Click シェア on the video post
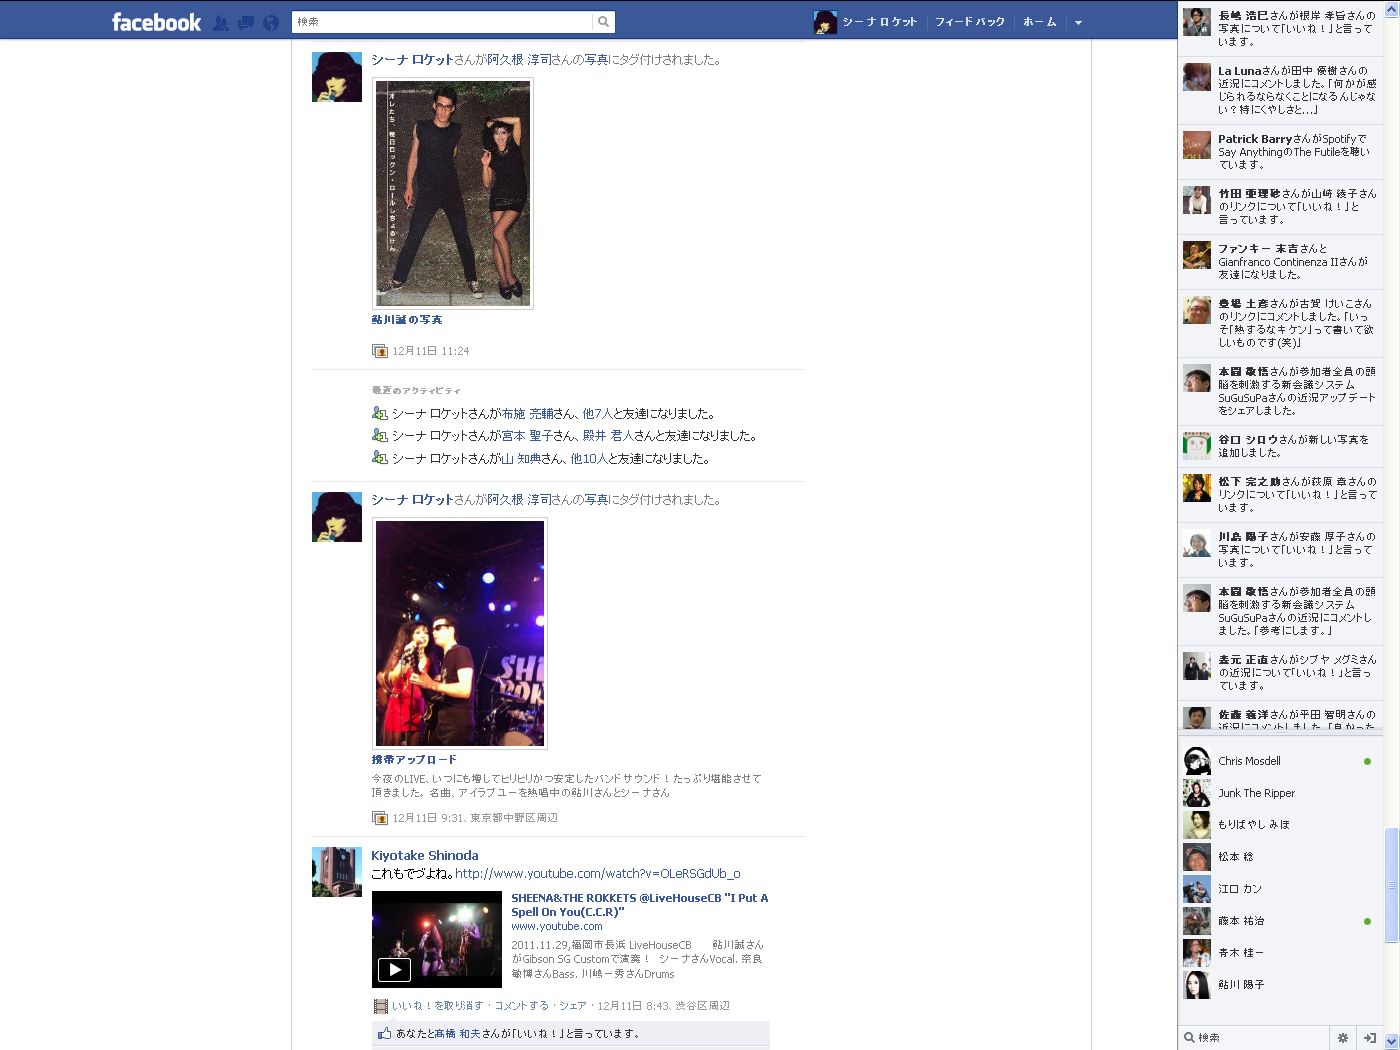Screen dimensions: 1400x1050 [x=572, y=1006]
